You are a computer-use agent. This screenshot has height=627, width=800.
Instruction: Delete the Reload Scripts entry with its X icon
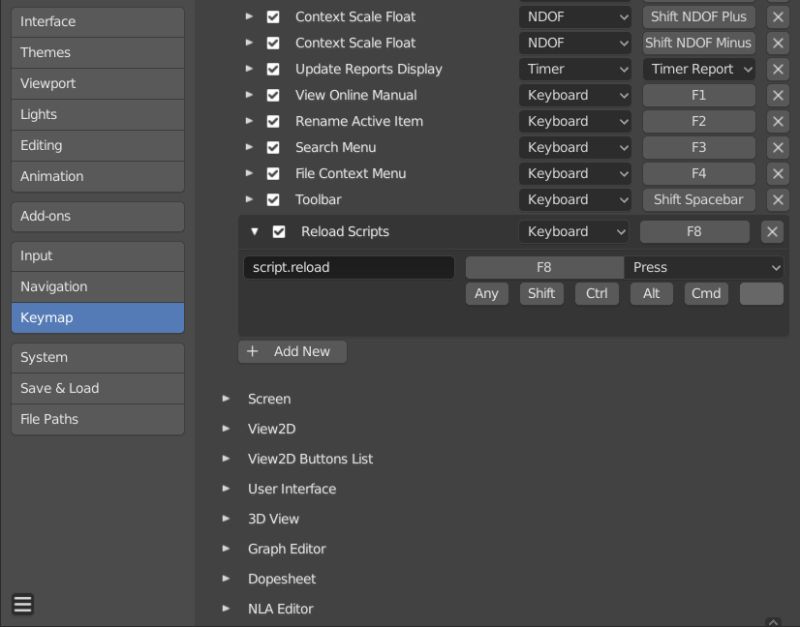[x=771, y=231]
